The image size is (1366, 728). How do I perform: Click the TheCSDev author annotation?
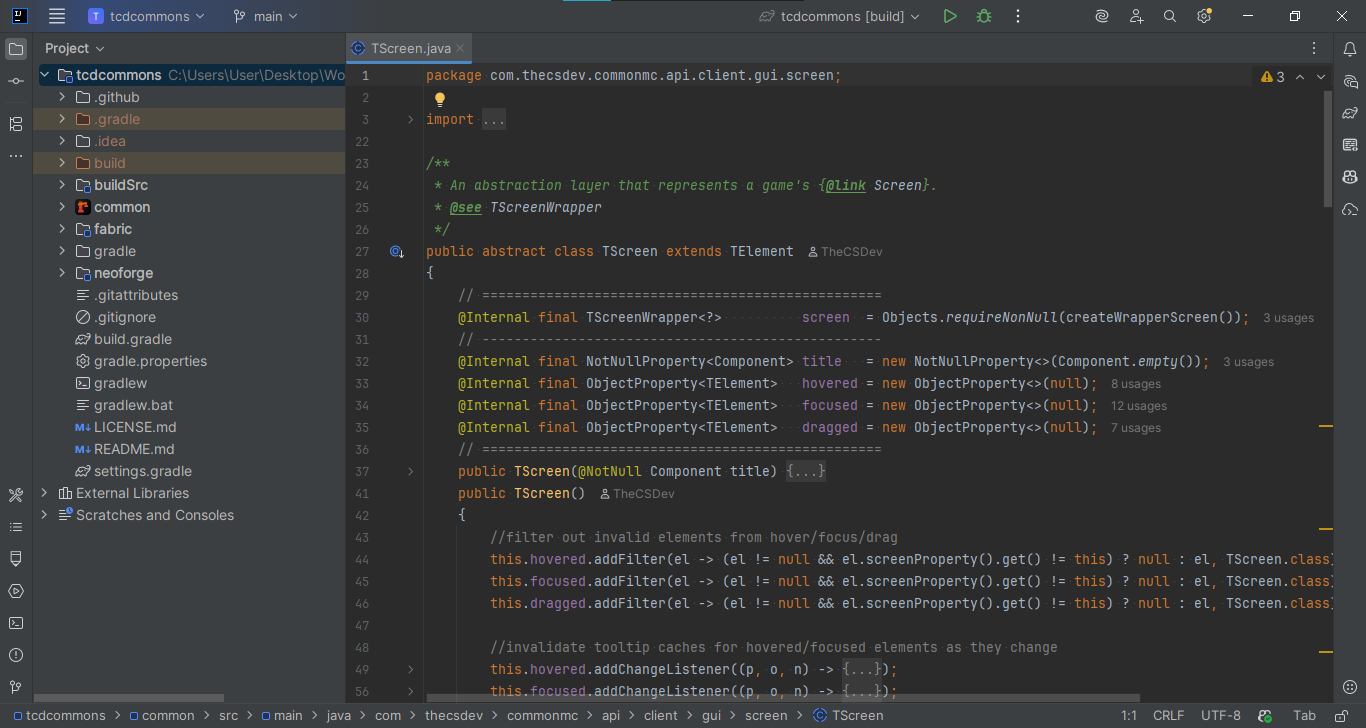pyautogui.click(x=848, y=251)
